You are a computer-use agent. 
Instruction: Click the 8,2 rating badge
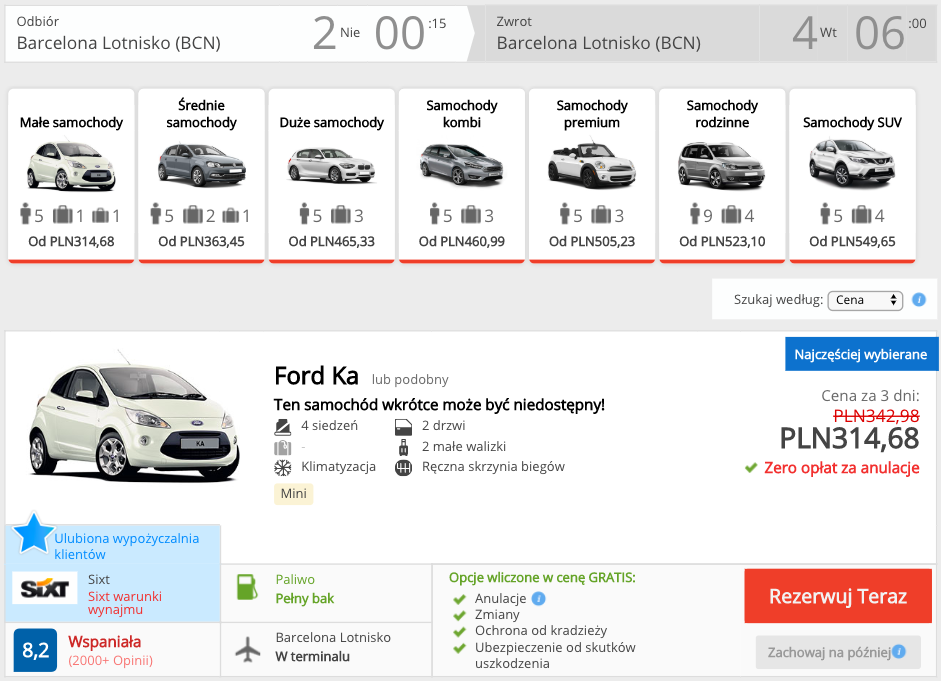pyautogui.click(x=35, y=650)
